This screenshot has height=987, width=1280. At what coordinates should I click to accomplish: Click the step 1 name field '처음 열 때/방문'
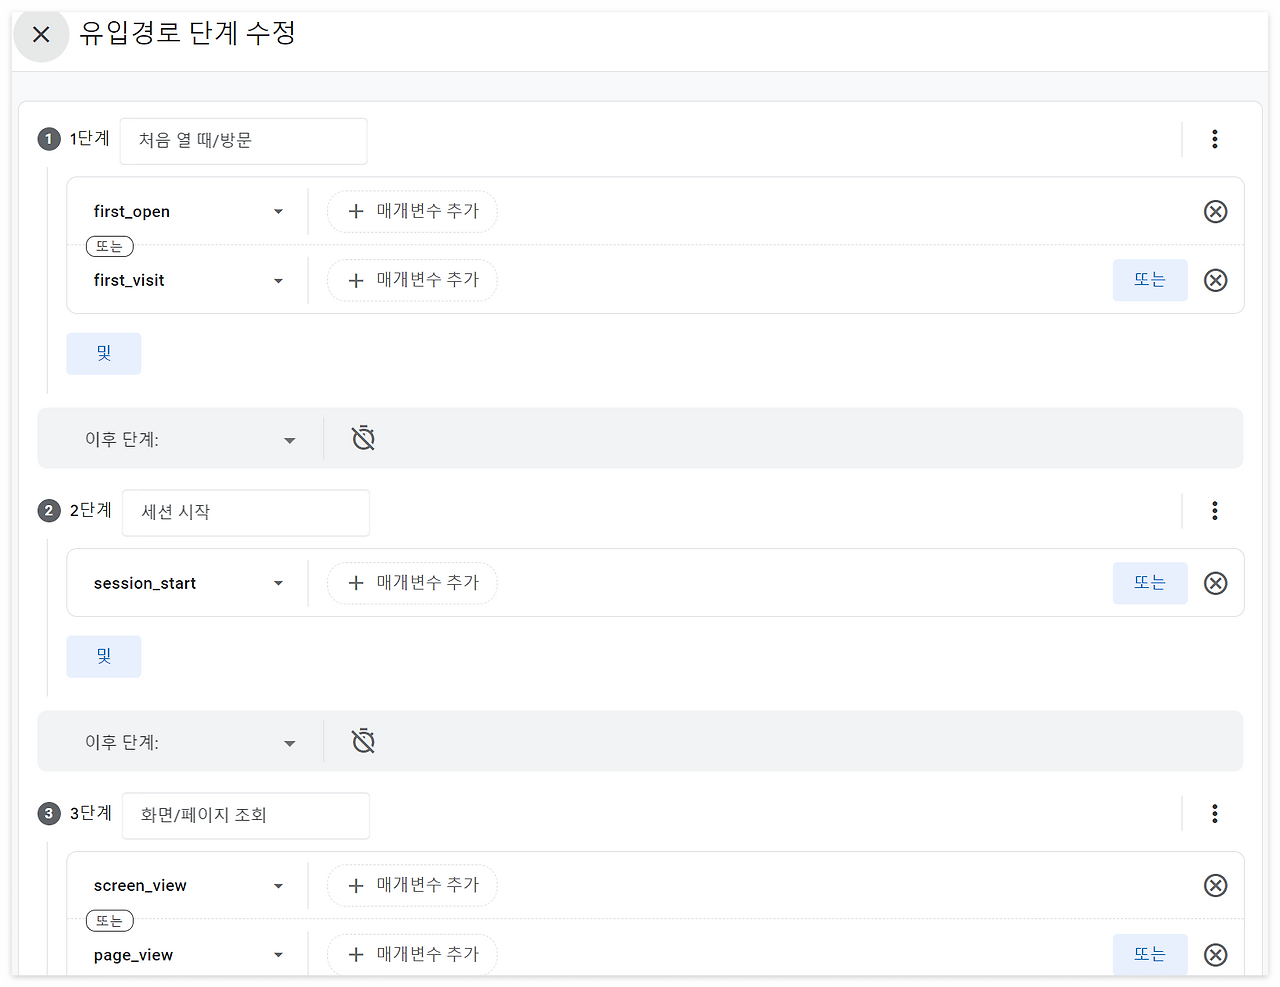[243, 140]
